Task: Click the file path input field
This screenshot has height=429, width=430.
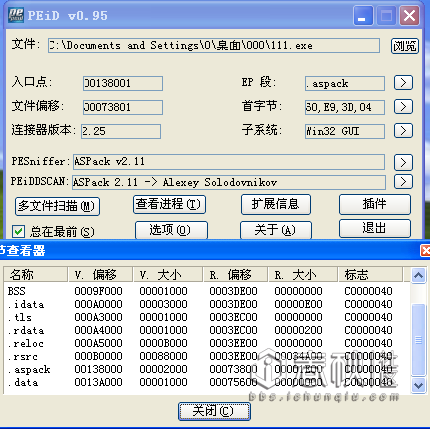Action: pyautogui.click(x=214, y=45)
